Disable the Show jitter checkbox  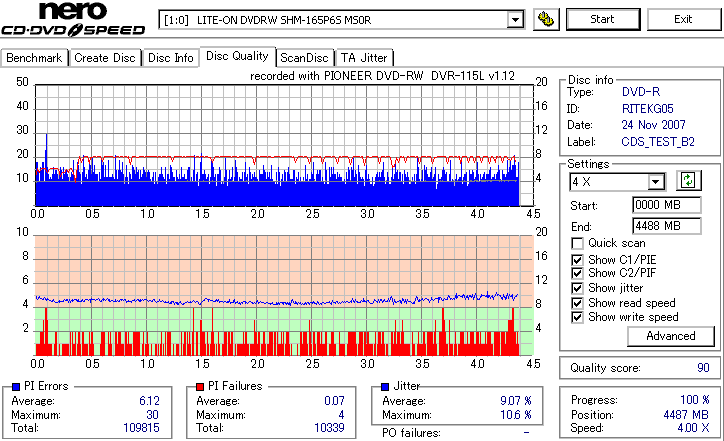point(577,288)
